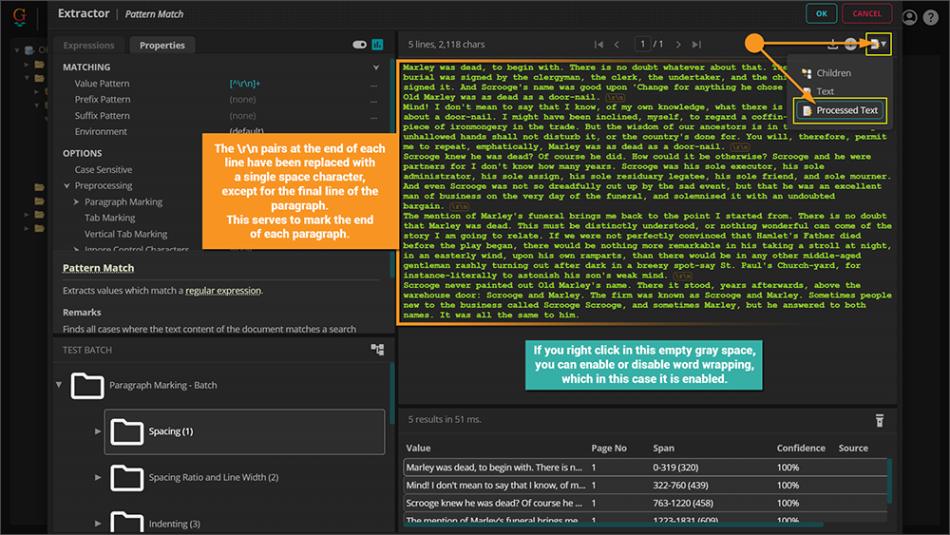Screen dimensions: 950x535
Task: Collapse the MATCHING section chevron
Action: [376, 67]
